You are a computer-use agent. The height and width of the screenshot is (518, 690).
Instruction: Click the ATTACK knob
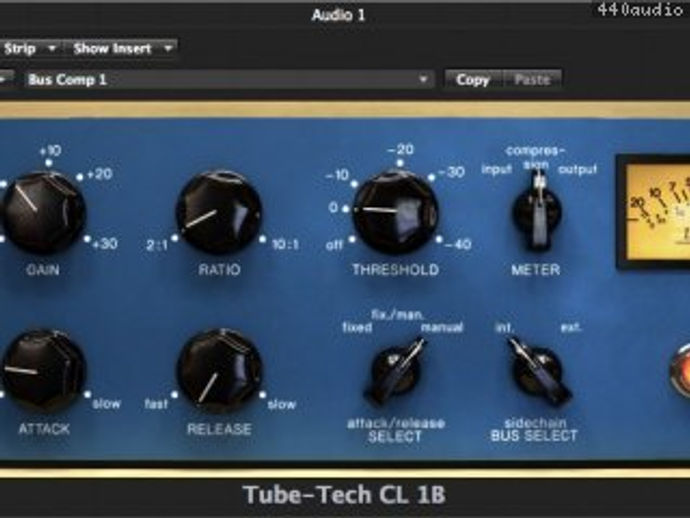click(43, 371)
